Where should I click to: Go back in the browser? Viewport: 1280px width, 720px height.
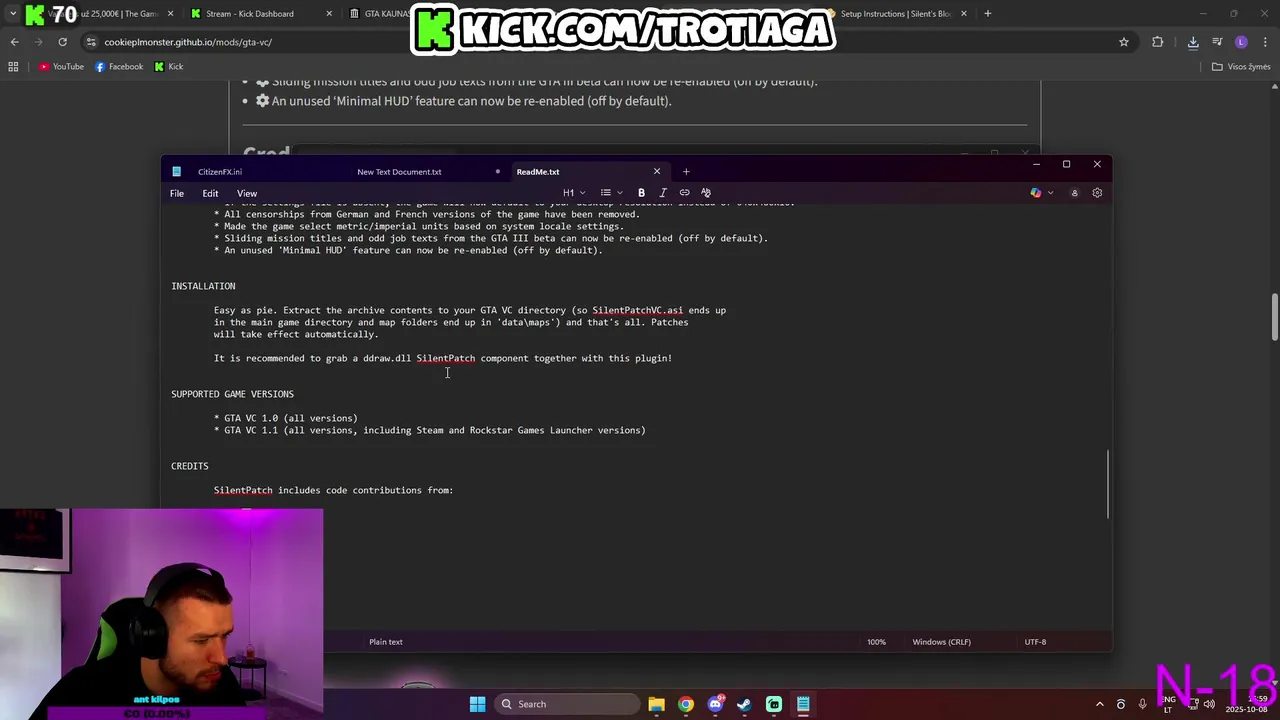pyautogui.click(x=14, y=42)
